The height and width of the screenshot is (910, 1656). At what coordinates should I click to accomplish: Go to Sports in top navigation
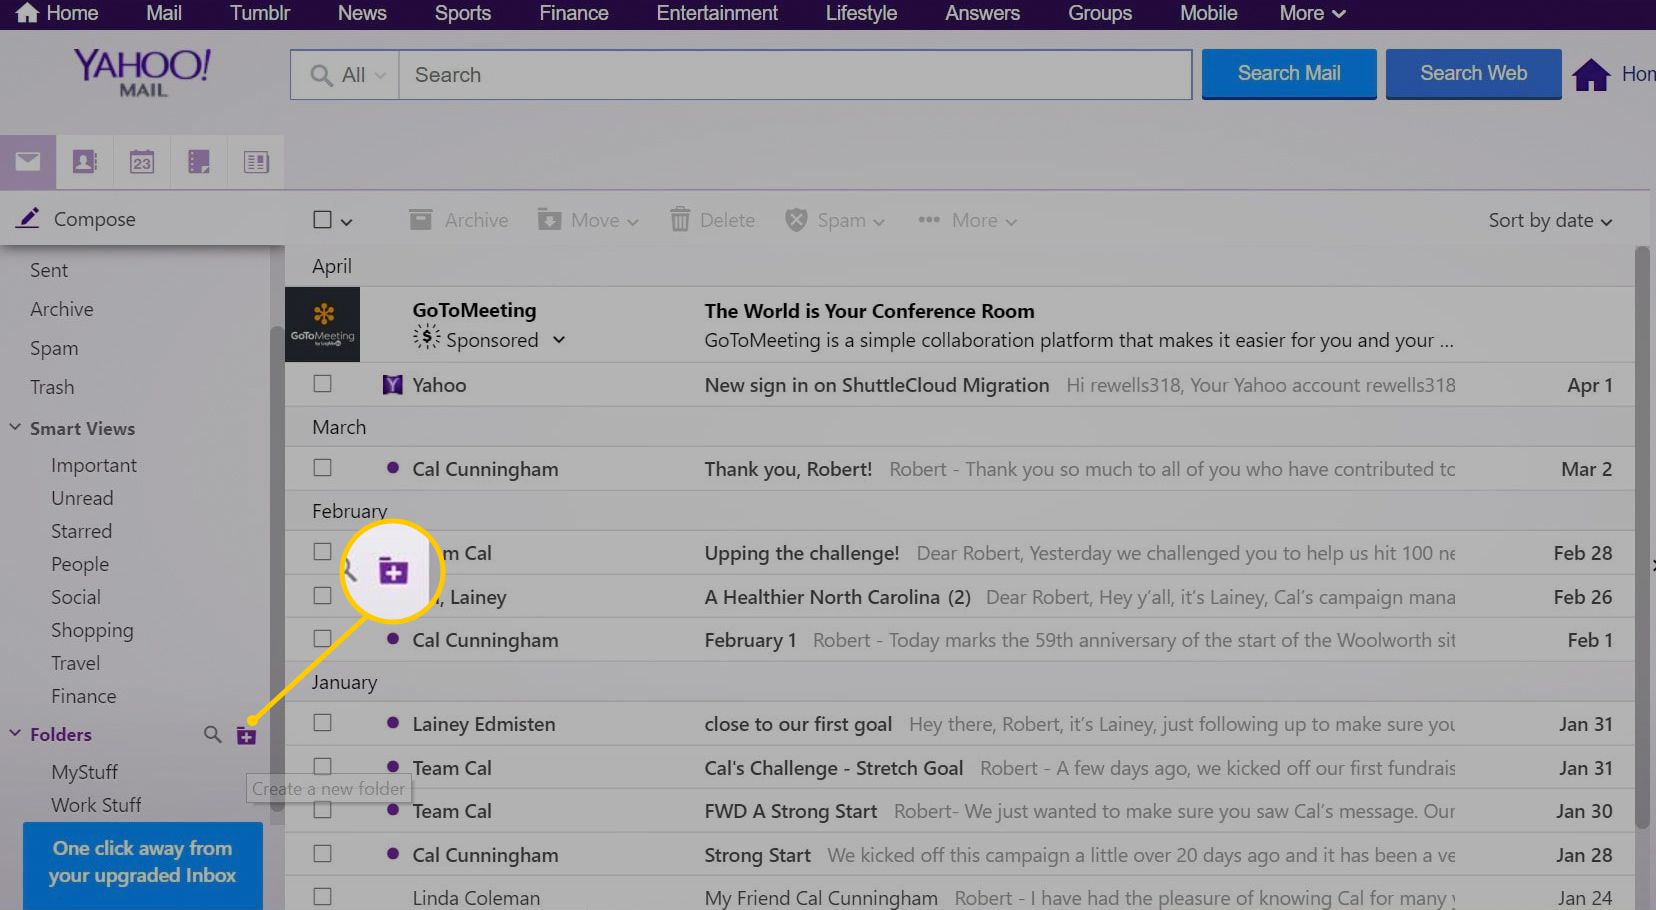(x=463, y=13)
